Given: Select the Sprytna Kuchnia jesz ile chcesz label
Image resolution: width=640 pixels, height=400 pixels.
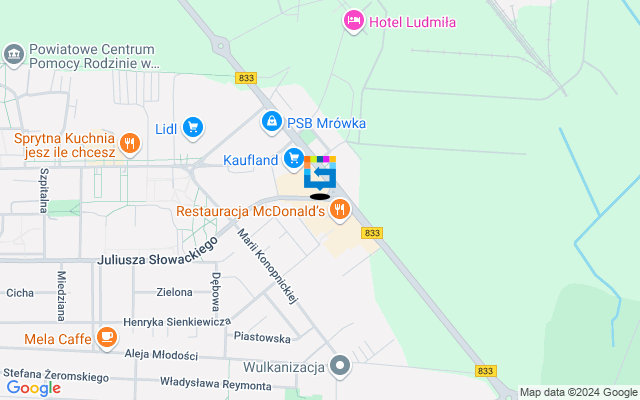Looking at the screenshot, I should point(64,145).
